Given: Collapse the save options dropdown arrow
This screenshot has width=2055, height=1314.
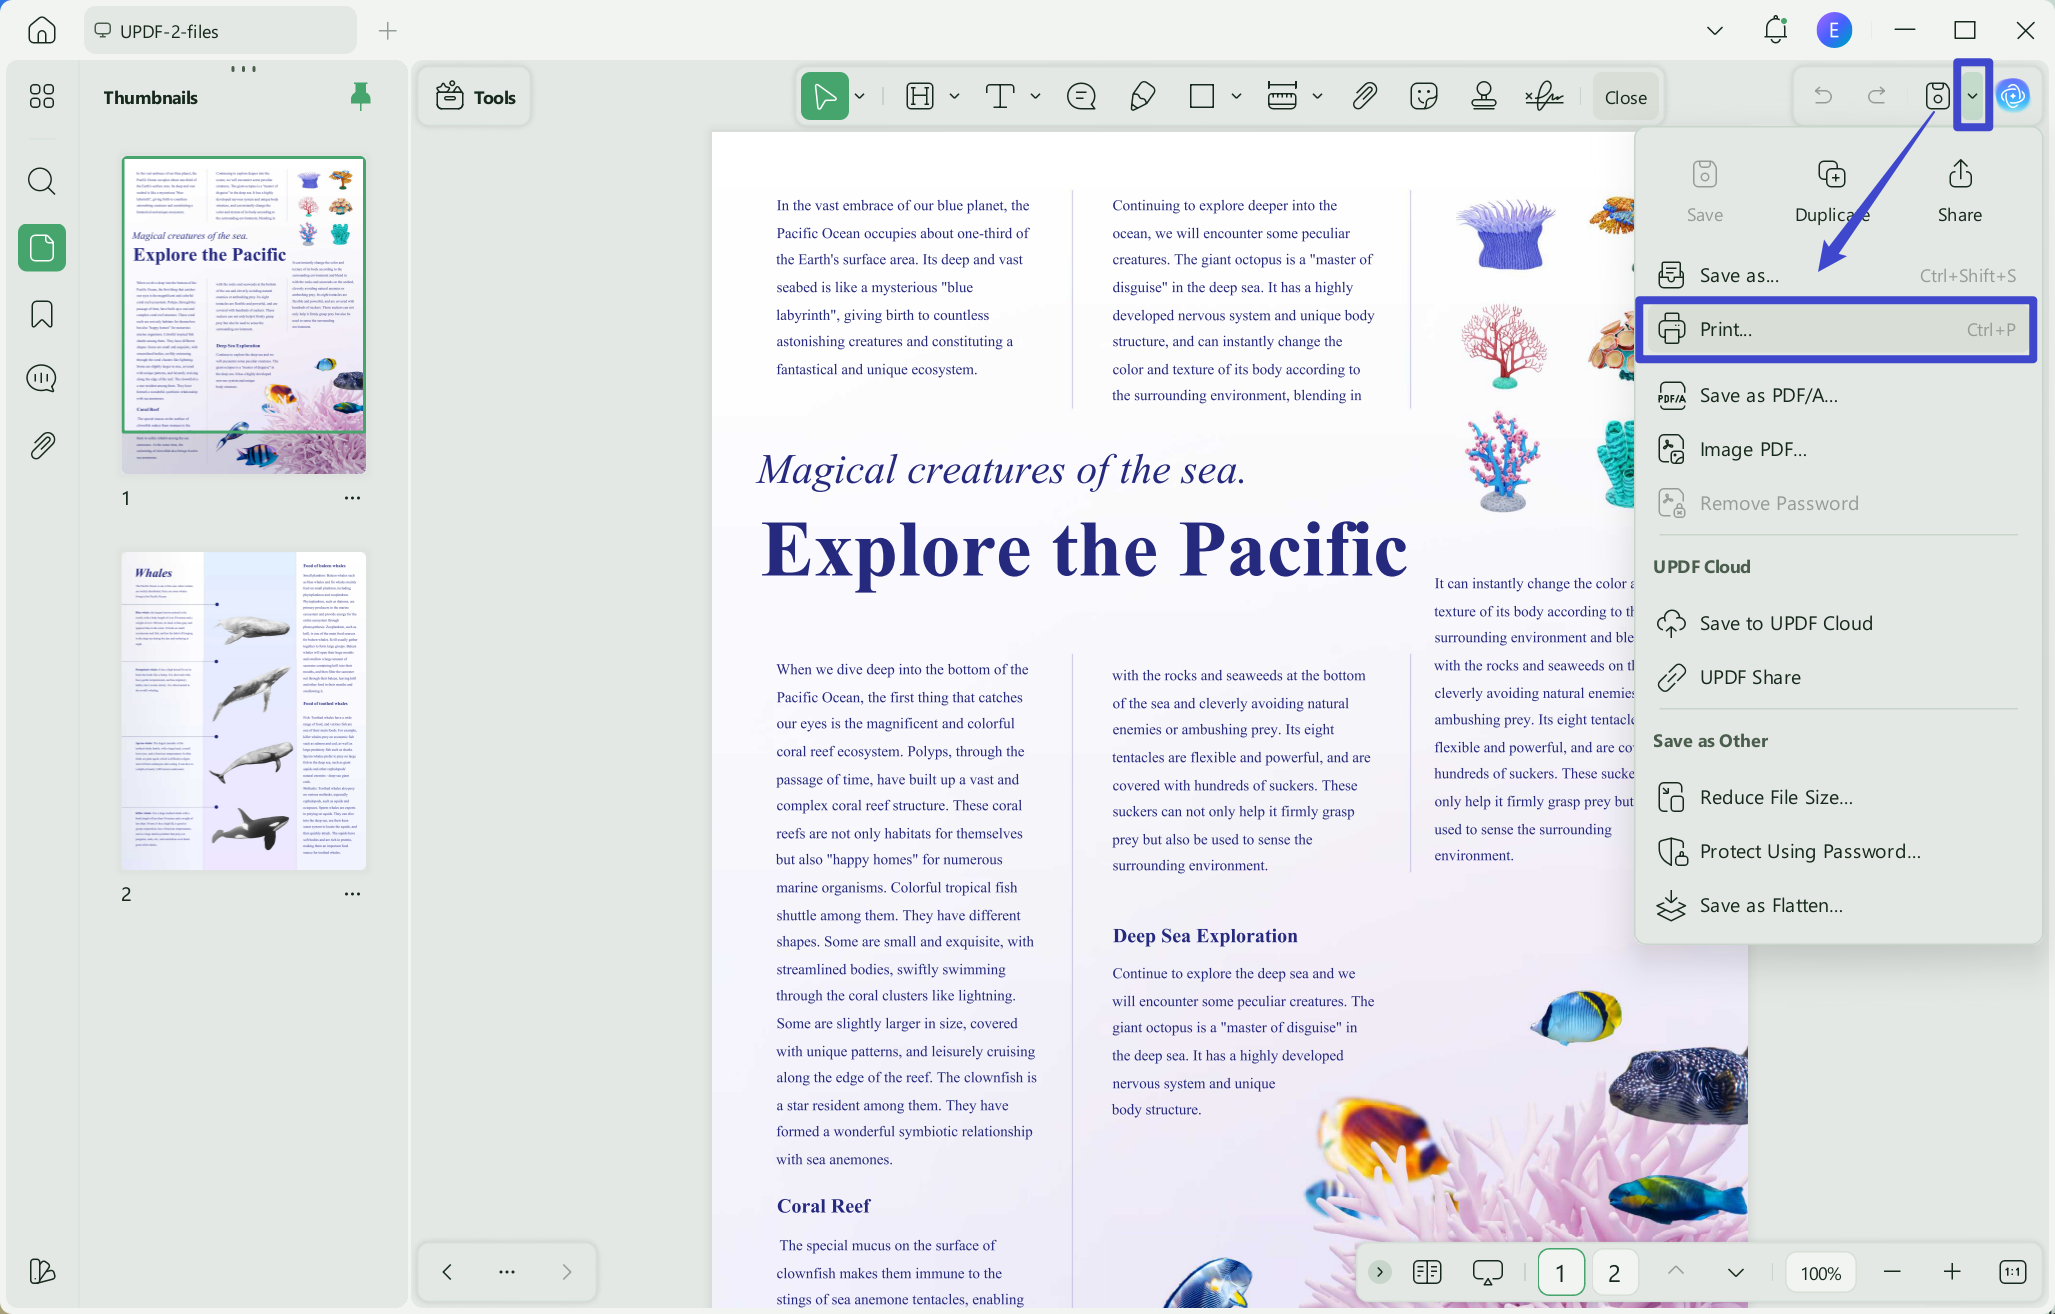Looking at the screenshot, I should (1972, 96).
